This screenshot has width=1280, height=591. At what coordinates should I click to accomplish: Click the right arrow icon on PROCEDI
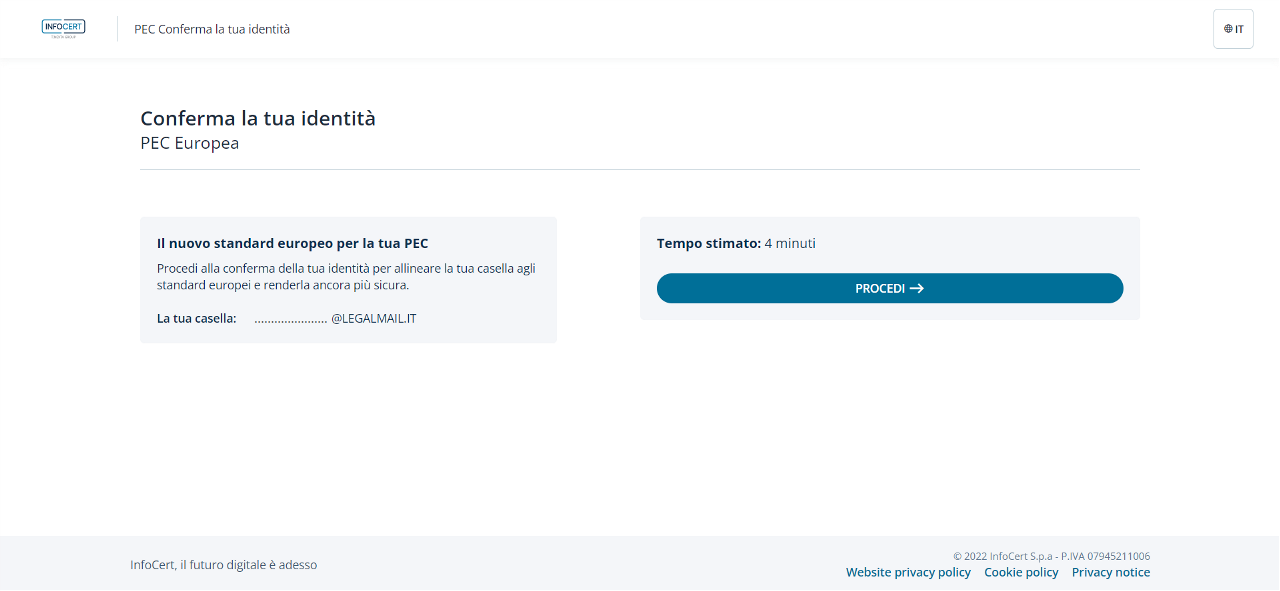pyautogui.click(x=916, y=288)
